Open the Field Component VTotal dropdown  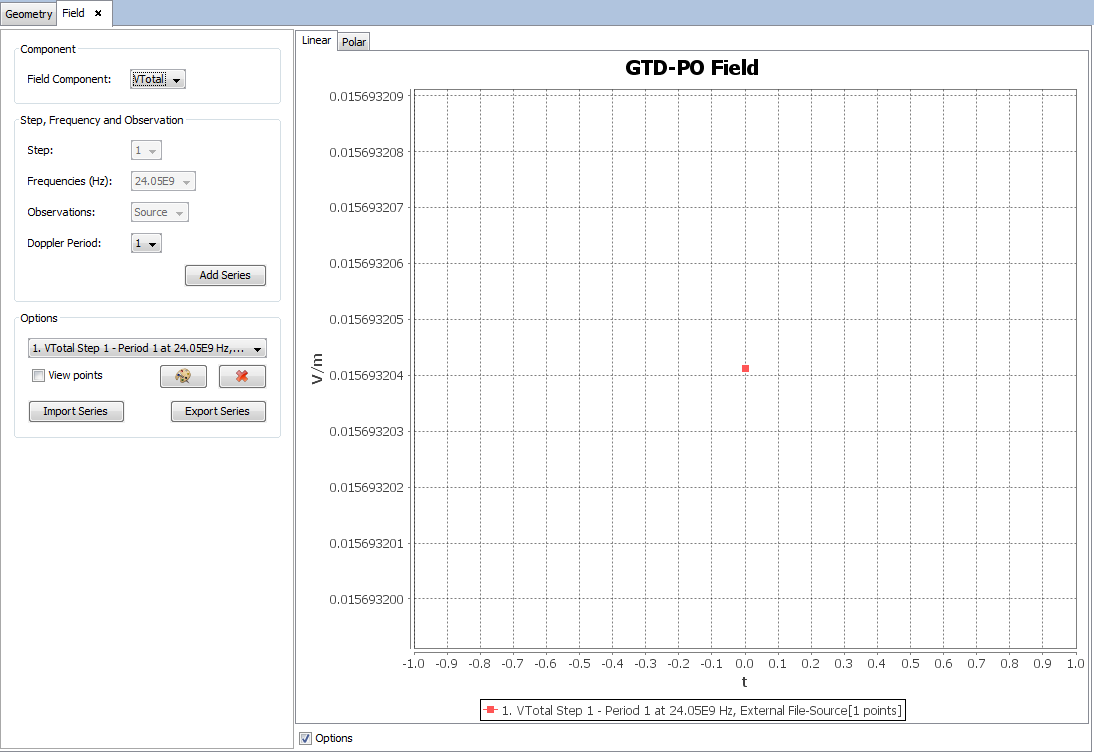coord(158,80)
